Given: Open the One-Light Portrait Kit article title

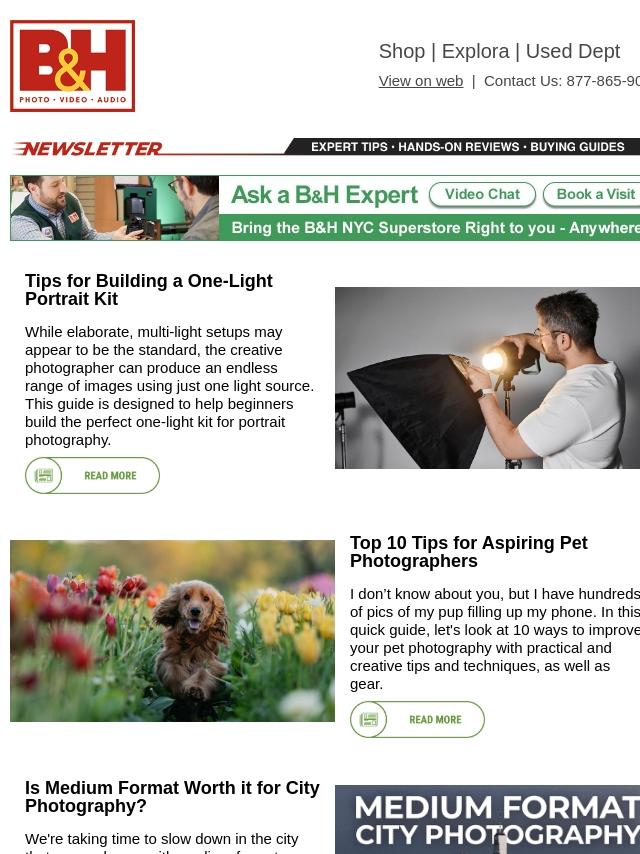Looking at the screenshot, I should (x=149, y=290).
